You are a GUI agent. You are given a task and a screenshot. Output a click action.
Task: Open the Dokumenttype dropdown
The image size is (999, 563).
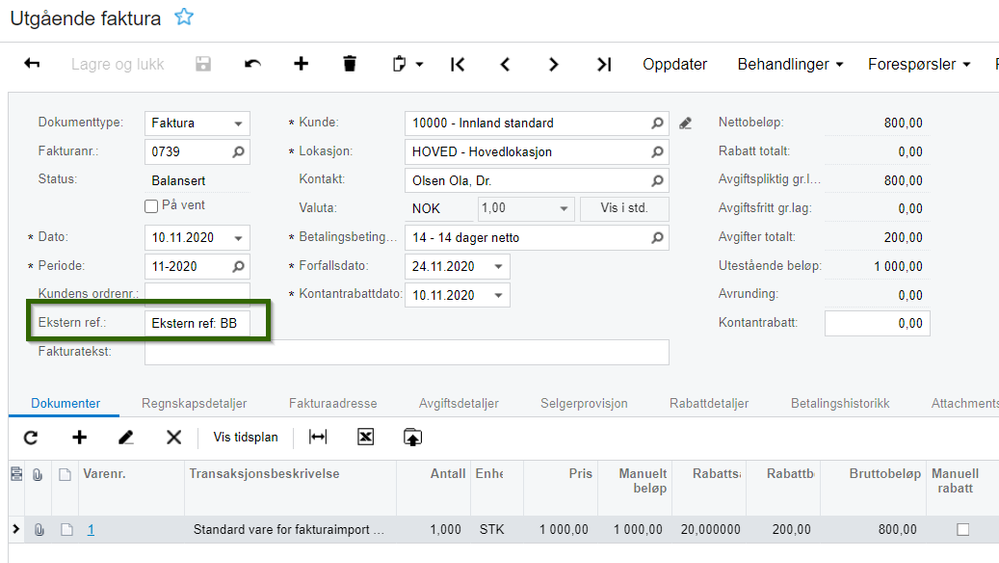click(x=239, y=124)
